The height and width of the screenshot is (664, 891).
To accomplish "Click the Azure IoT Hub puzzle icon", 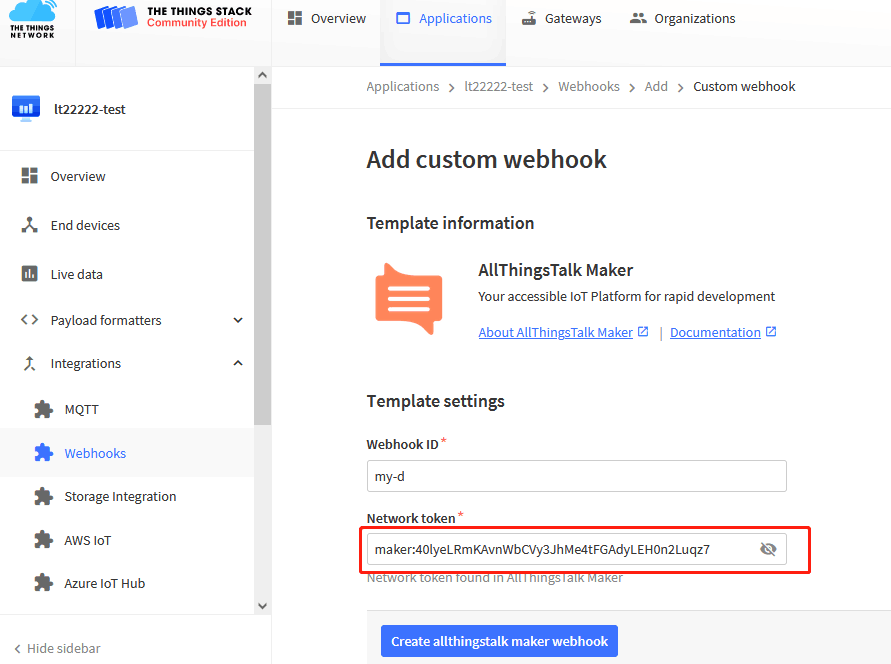I will pyautogui.click(x=43, y=583).
